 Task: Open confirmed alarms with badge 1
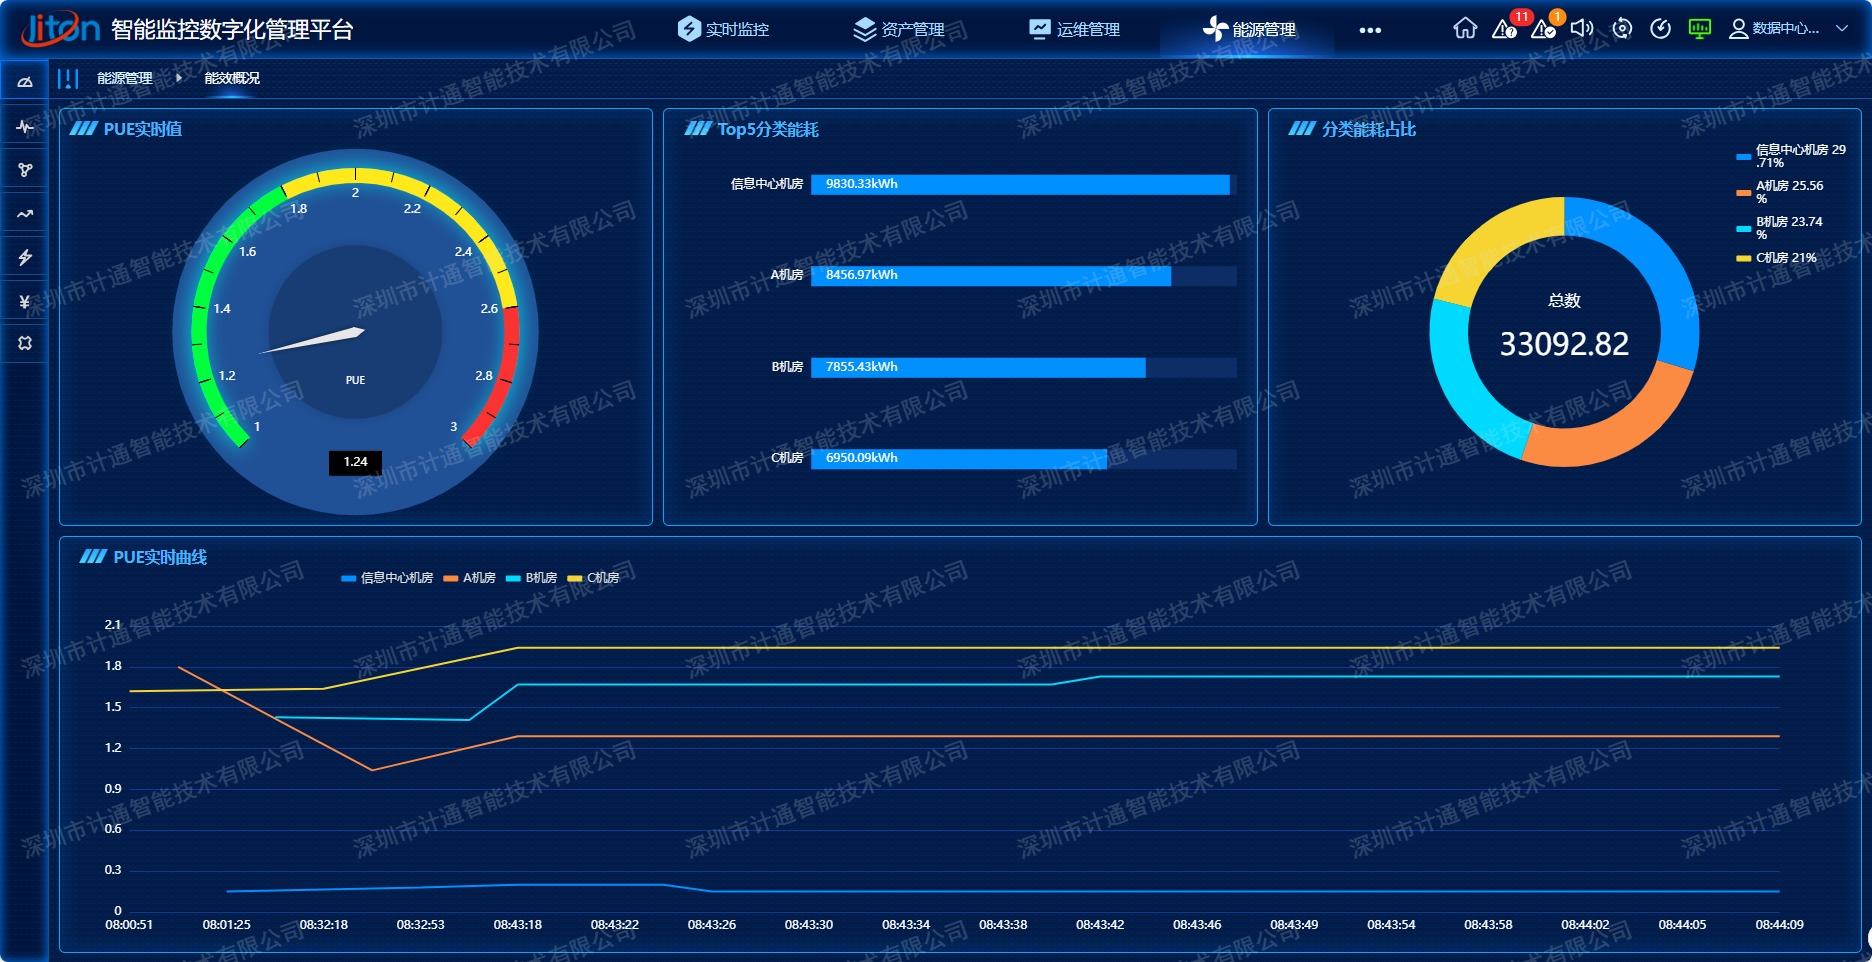(1543, 29)
